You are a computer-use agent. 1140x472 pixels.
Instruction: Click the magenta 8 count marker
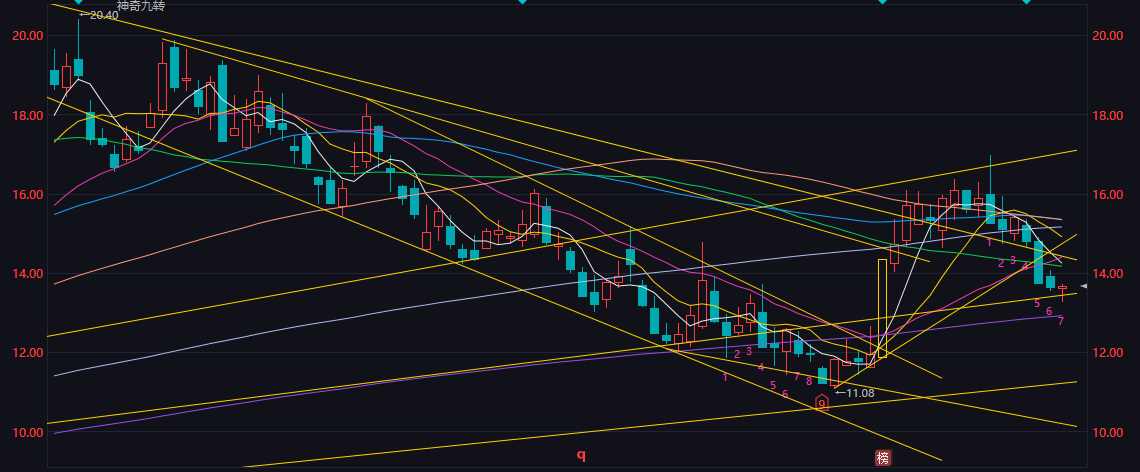click(x=809, y=380)
